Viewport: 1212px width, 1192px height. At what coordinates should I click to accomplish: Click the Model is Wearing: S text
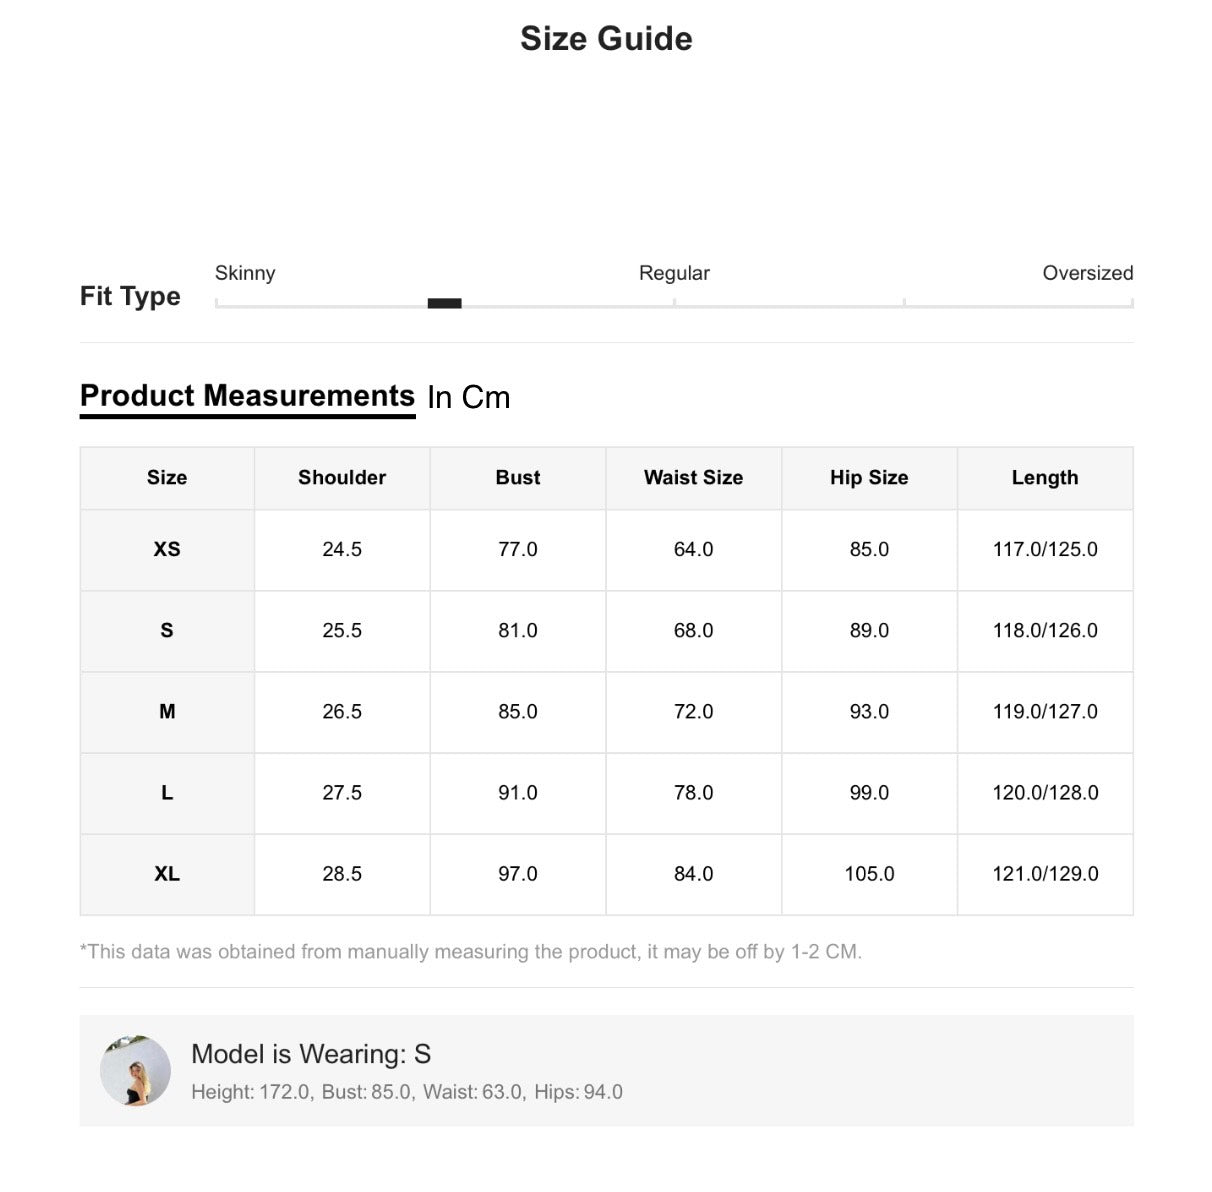click(x=311, y=1054)
